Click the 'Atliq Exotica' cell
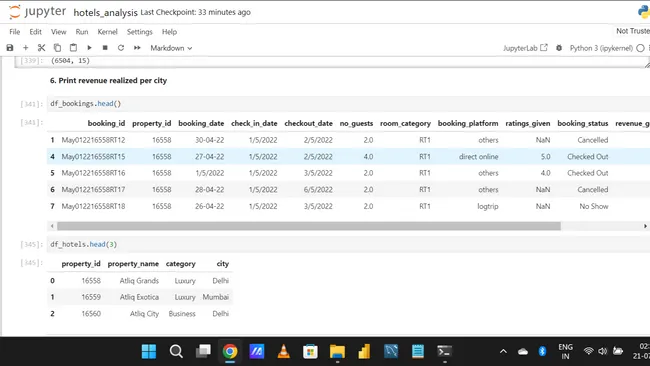 [139, 297]
